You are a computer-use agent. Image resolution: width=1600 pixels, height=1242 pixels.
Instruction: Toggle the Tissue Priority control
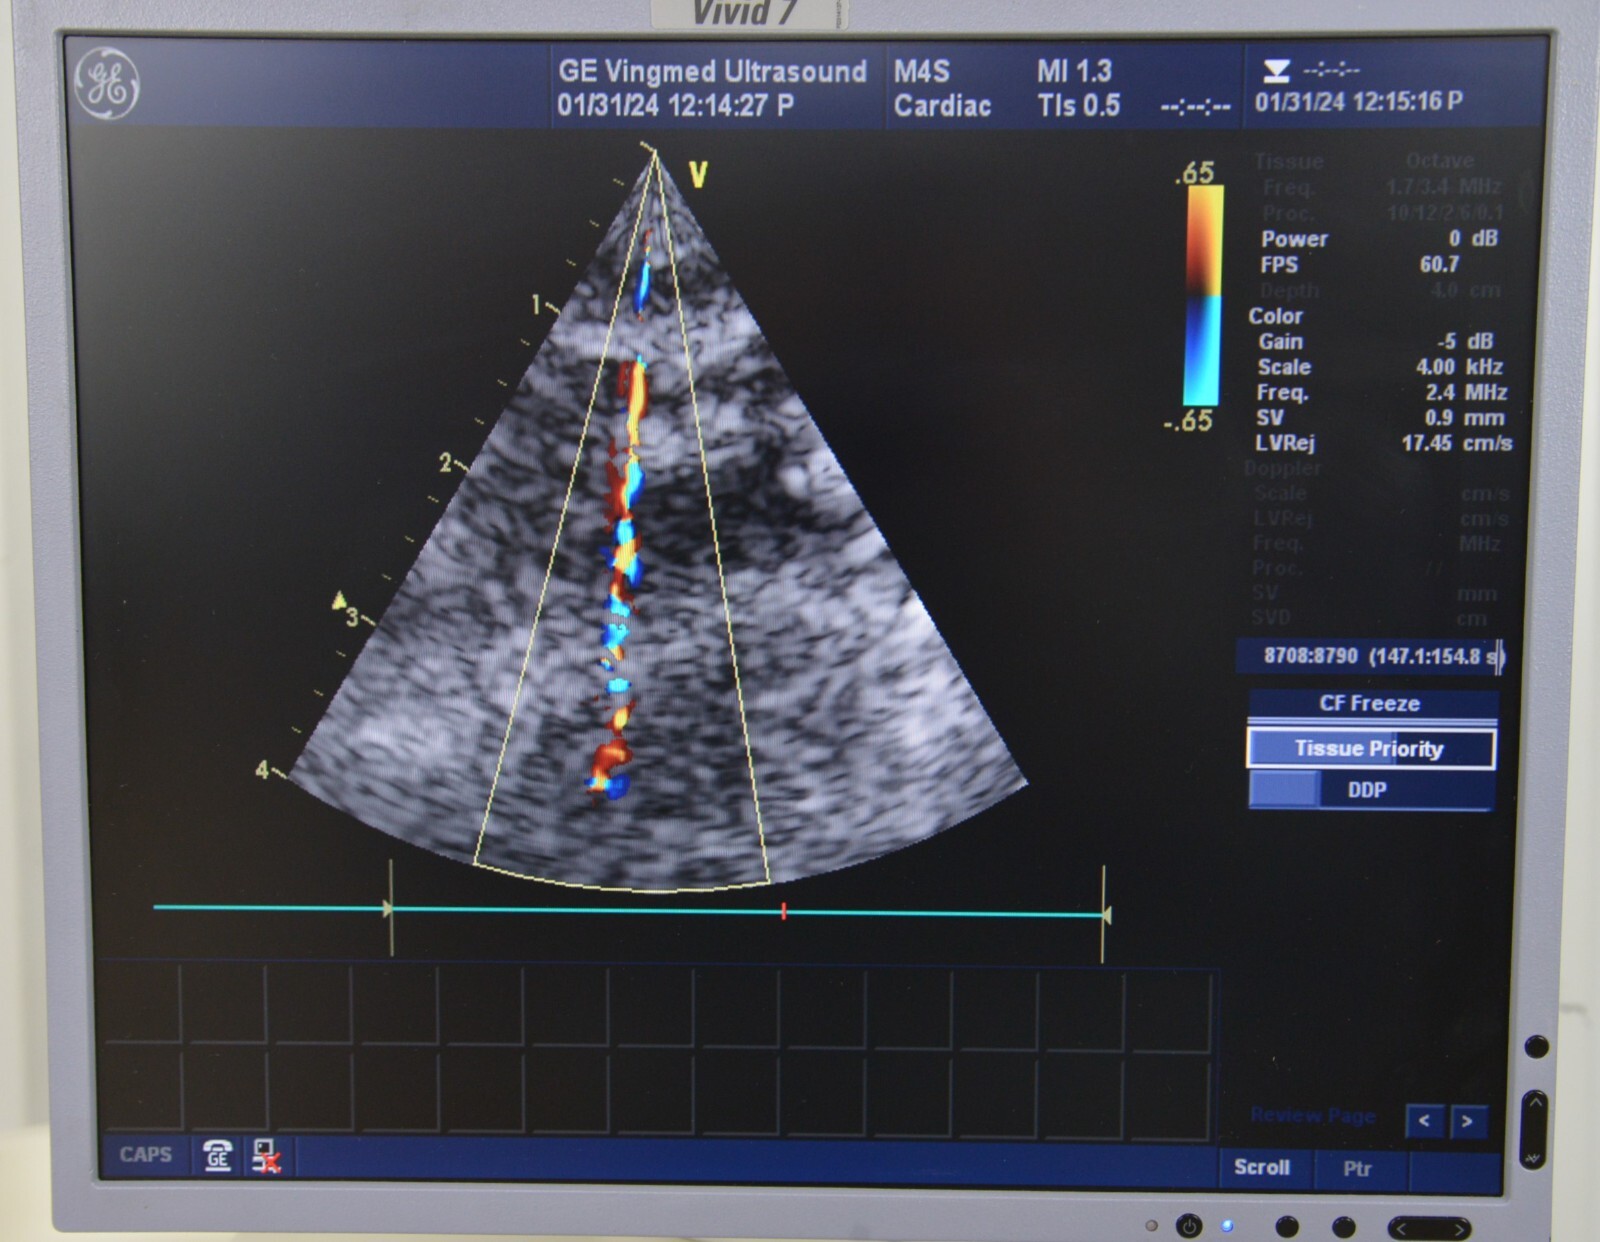1370,748
